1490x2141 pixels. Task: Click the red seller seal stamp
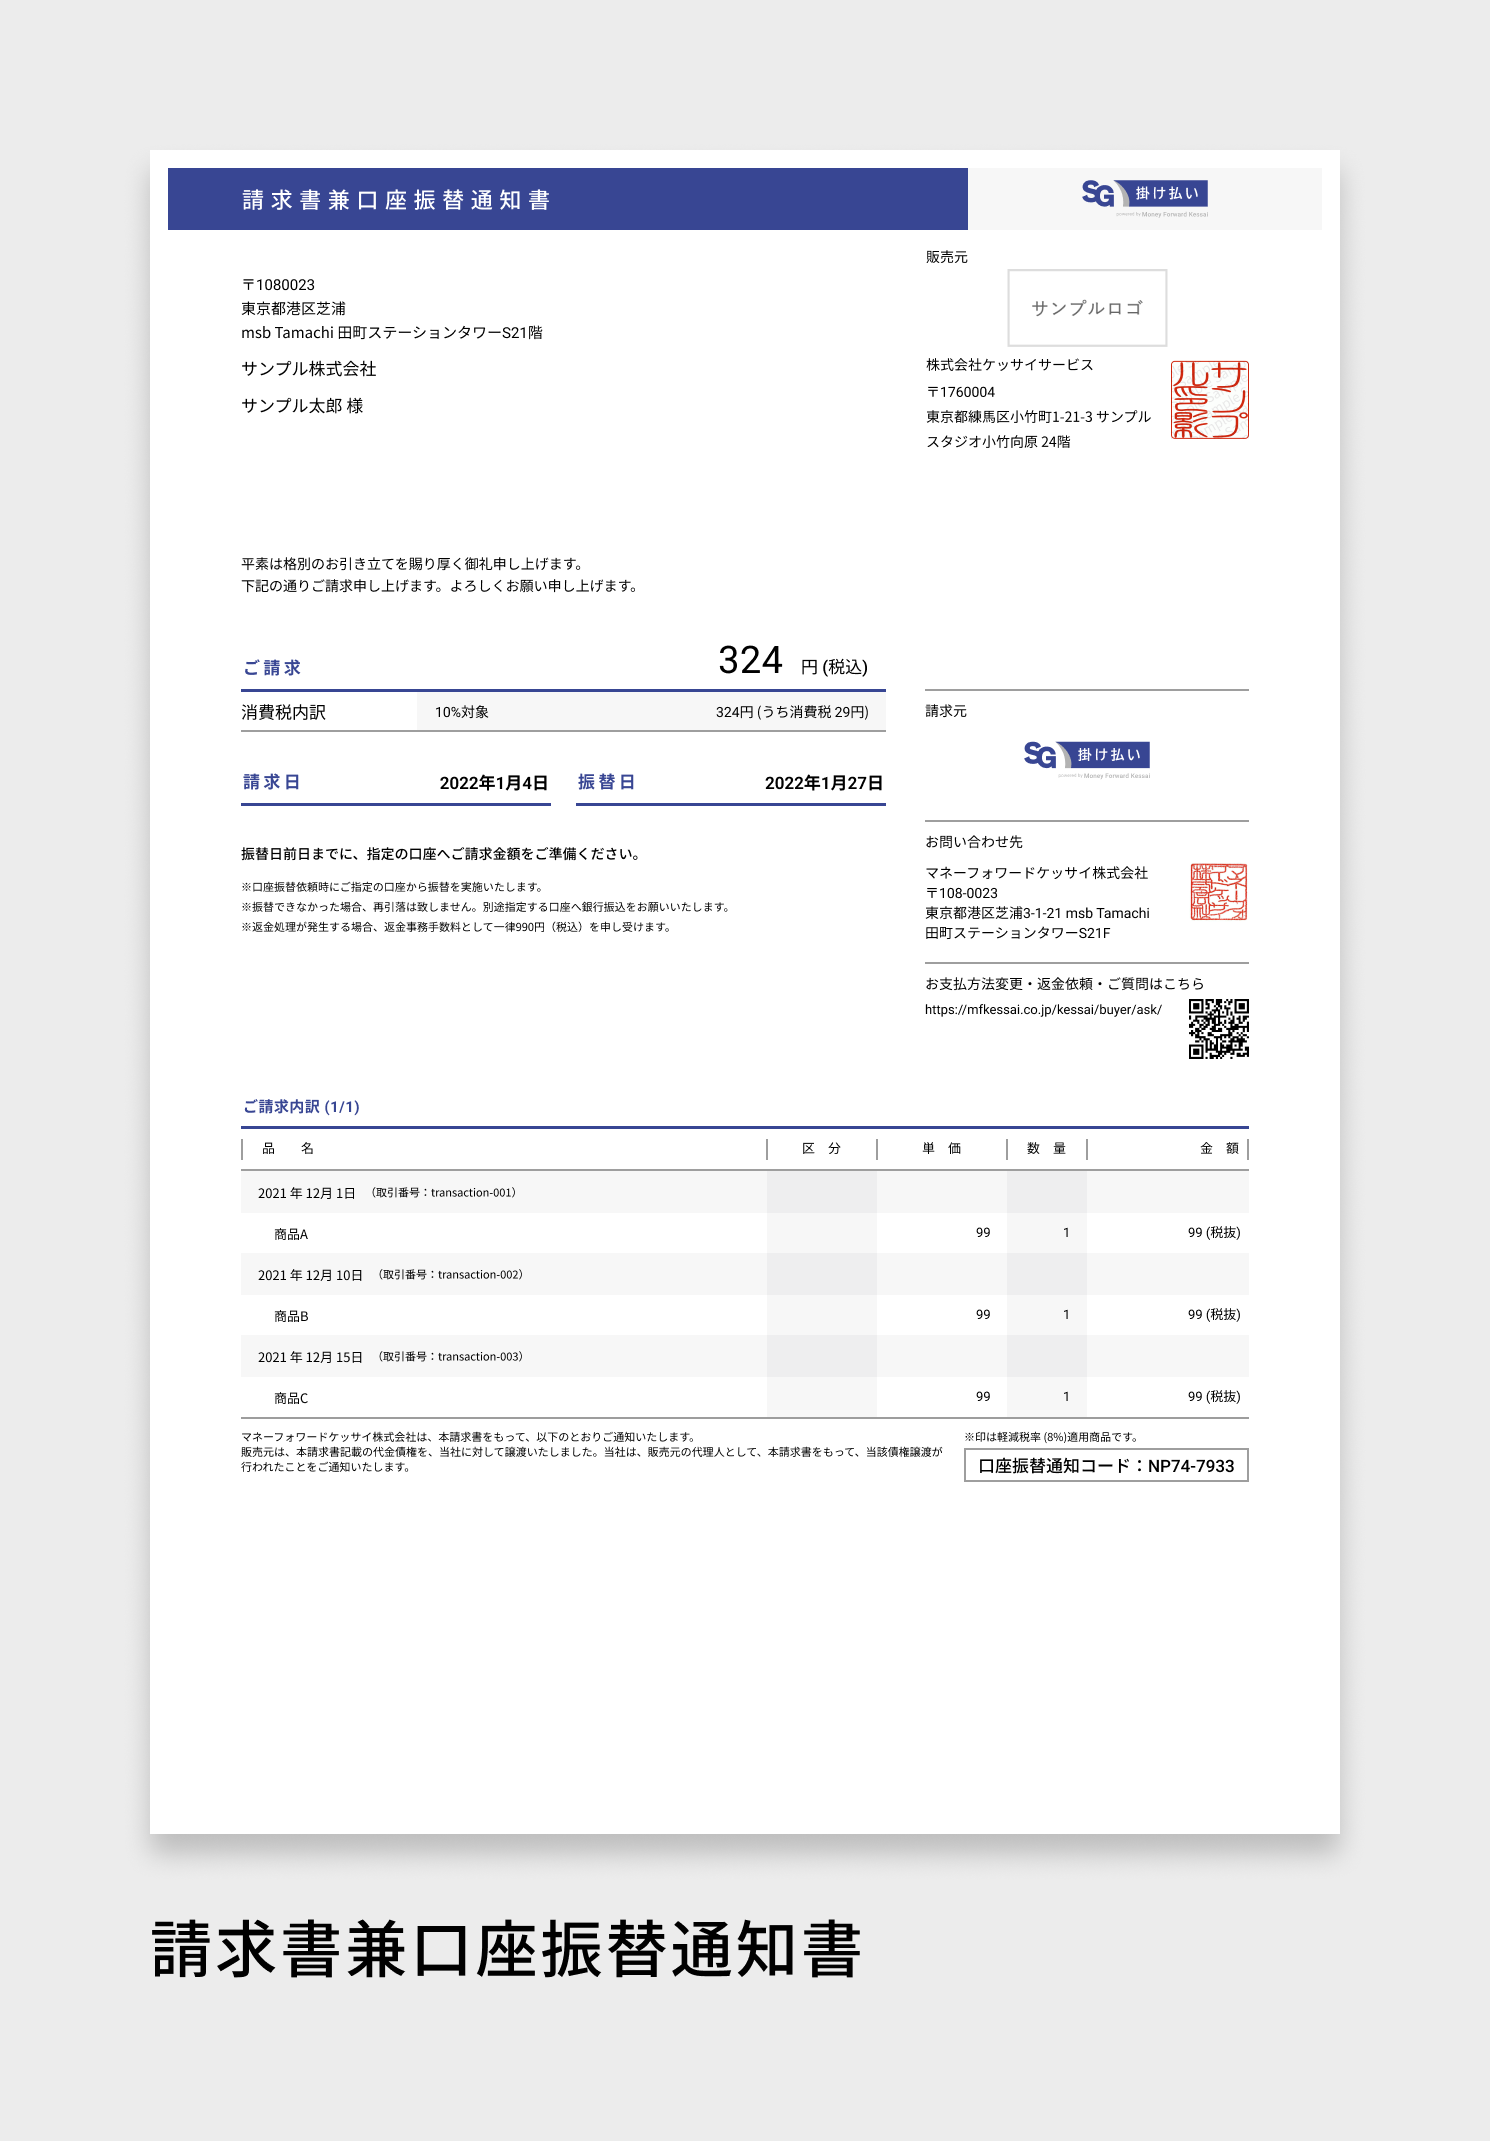point(1210,400)
